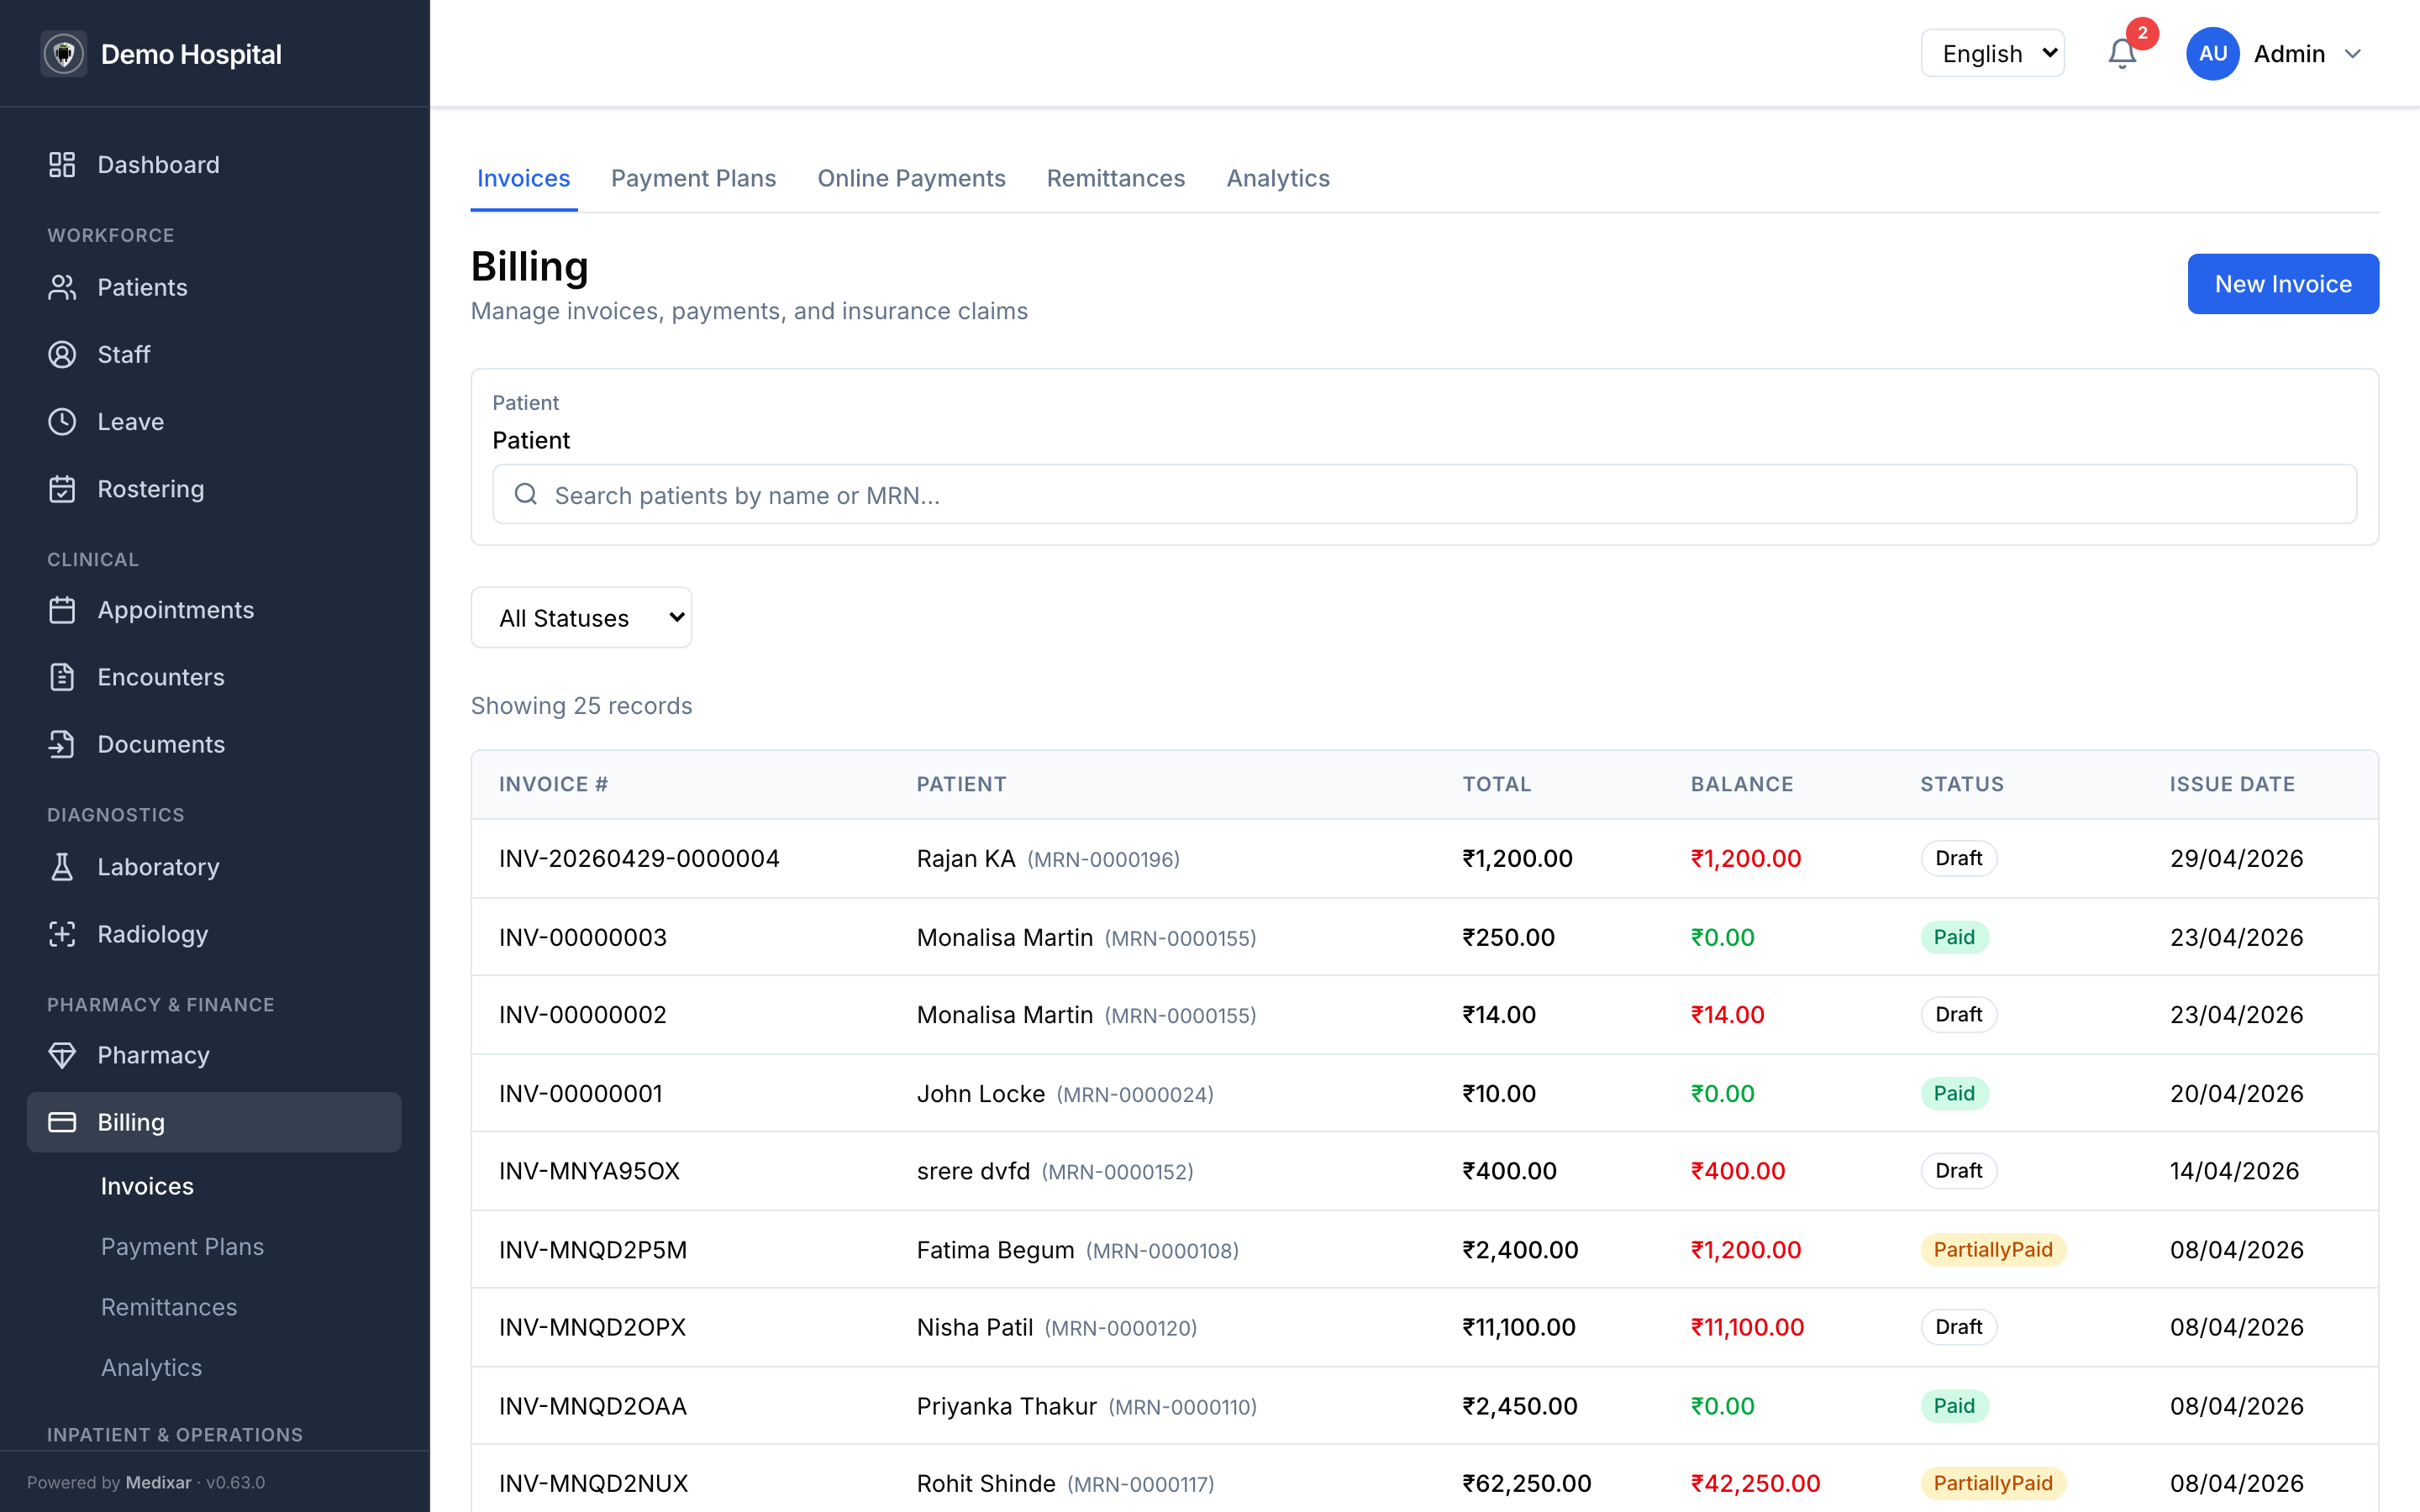Image resolution: width=2420 pixels, height=1512 pixels.
Task: Open invoice INV-20260429-0000004
Action: point(639,858)
